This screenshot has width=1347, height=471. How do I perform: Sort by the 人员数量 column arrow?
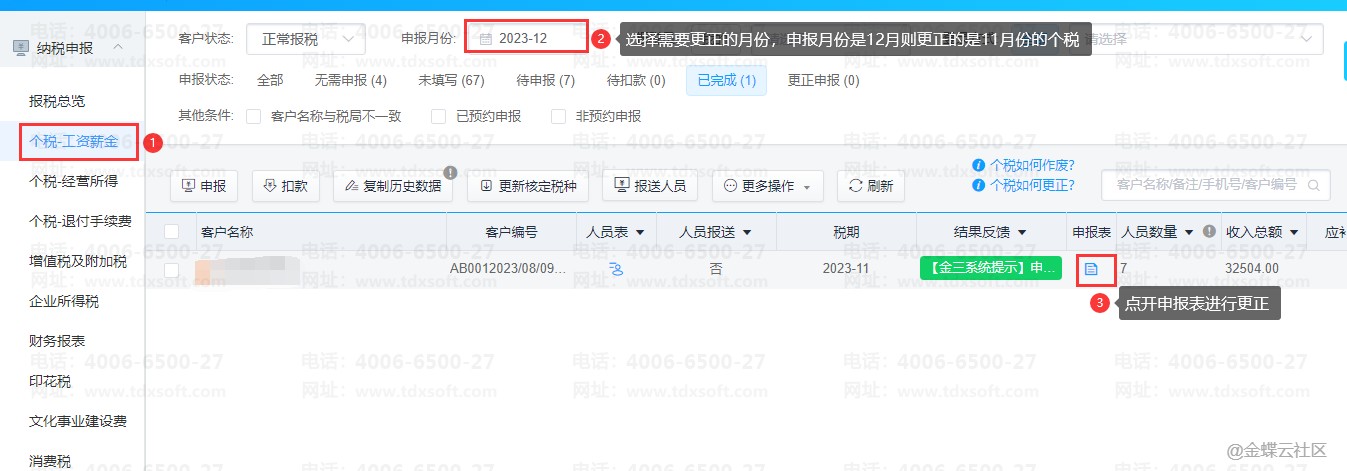pyautogui.click(x=1190, y=232)
